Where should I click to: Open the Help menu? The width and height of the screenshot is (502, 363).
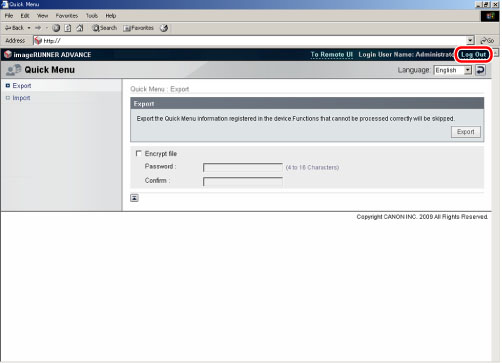pos(111,16)
